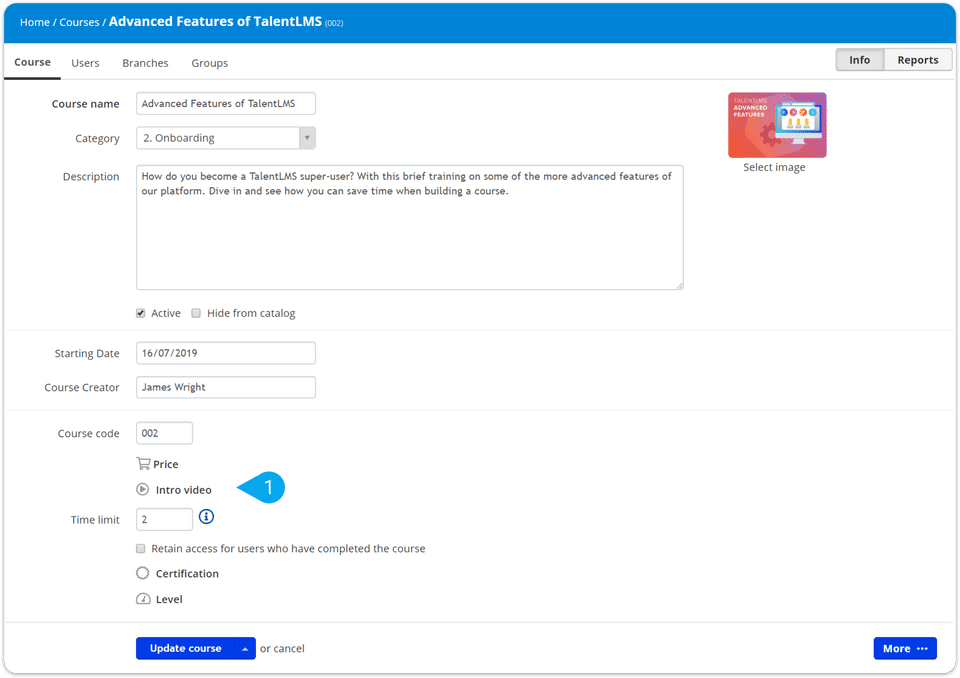
Task: Open the Category dropdown arrow
Action: pos(307,138)
